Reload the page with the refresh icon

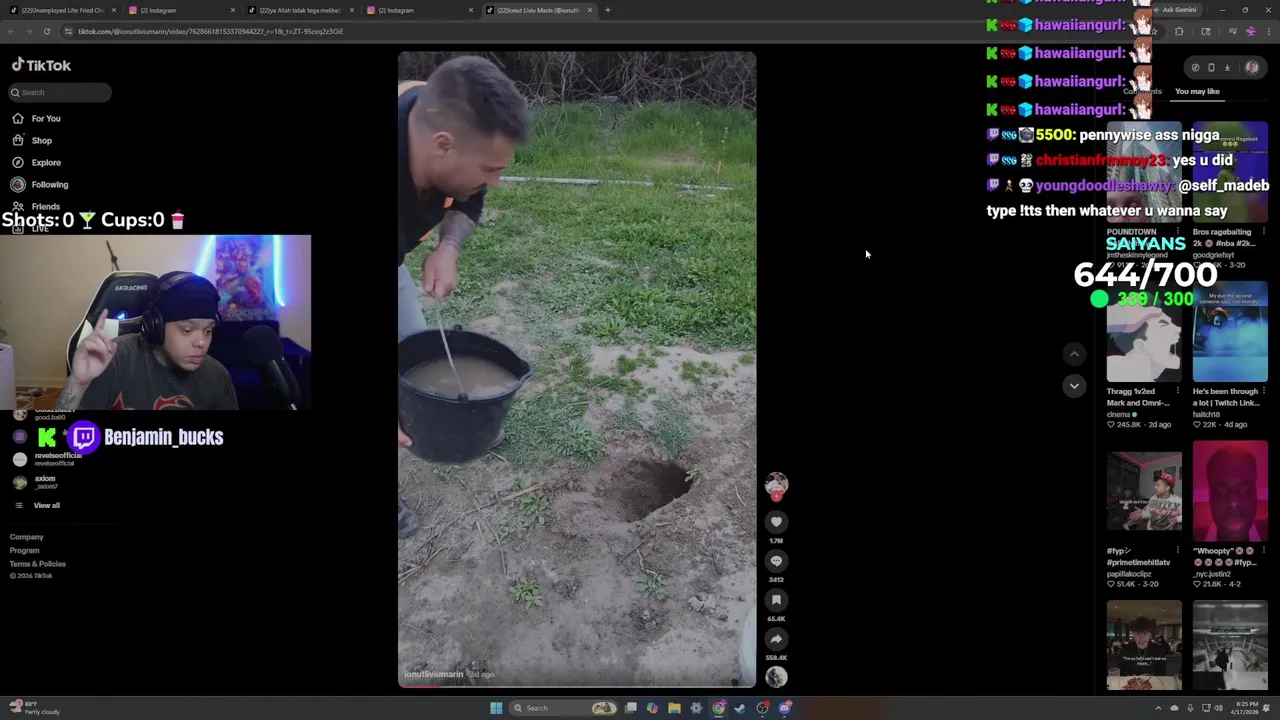(x=46, y=31)
